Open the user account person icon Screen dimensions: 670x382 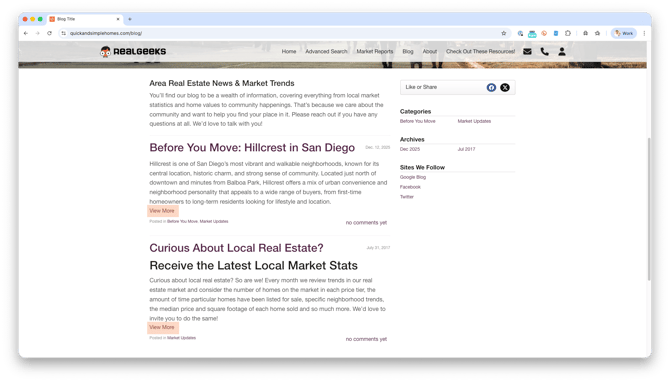[562, 51]
